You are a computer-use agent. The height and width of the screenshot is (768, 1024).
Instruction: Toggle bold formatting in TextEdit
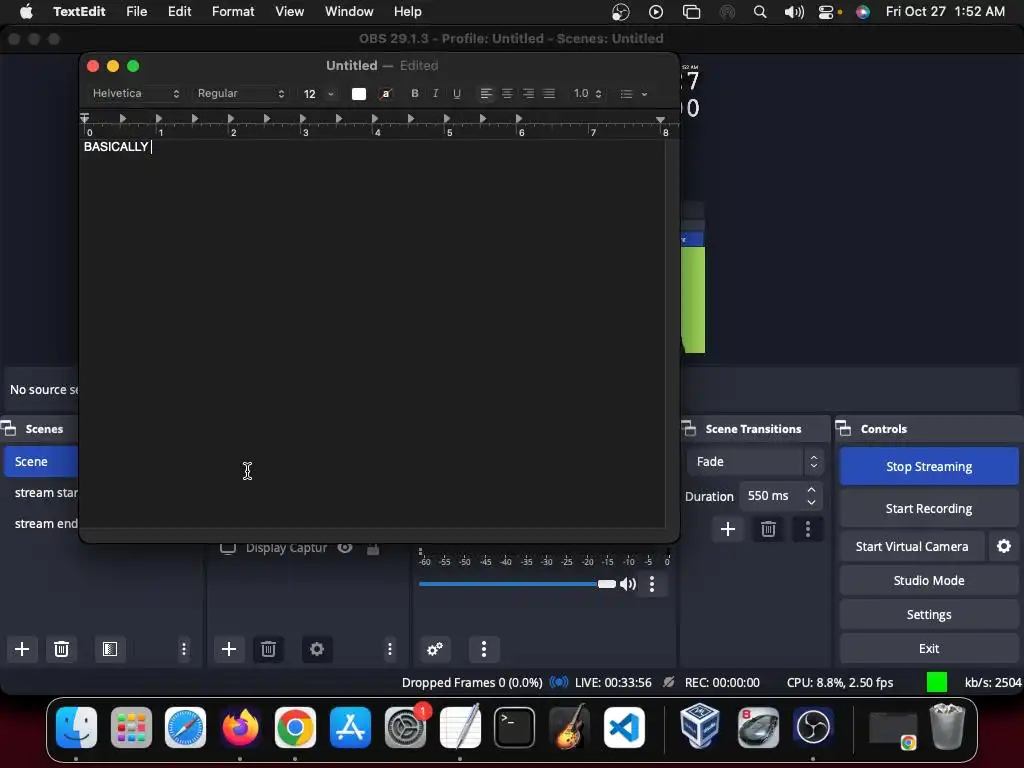pos(414,93)
